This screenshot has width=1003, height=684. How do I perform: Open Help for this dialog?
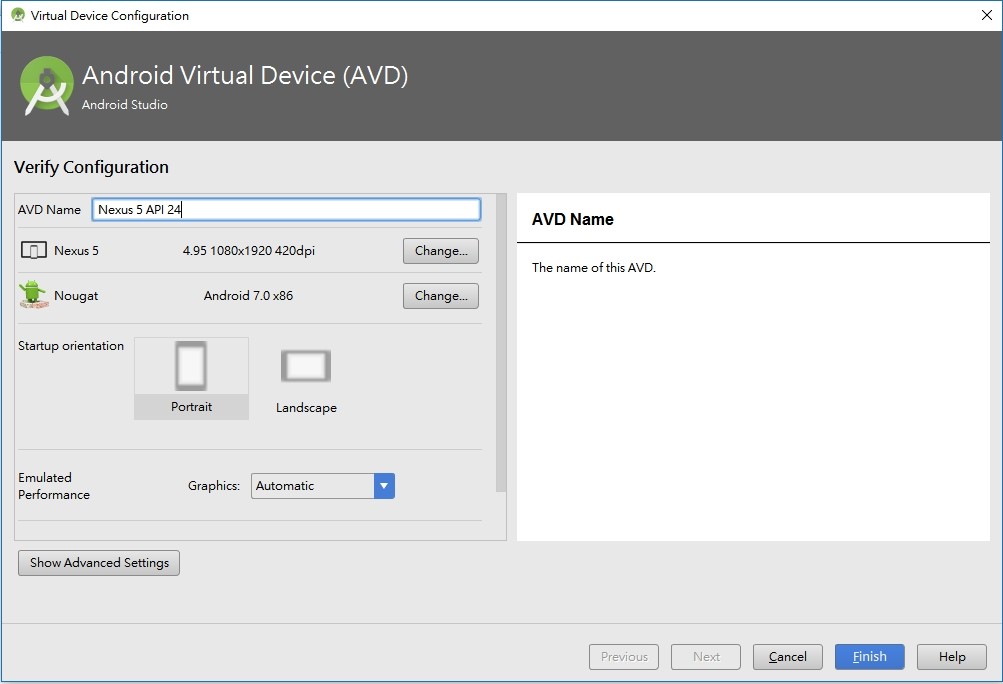click(x=952, y=656)
